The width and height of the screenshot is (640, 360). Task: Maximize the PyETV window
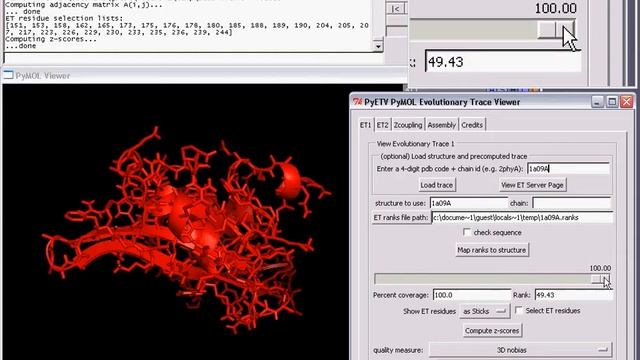pos(612,102)
